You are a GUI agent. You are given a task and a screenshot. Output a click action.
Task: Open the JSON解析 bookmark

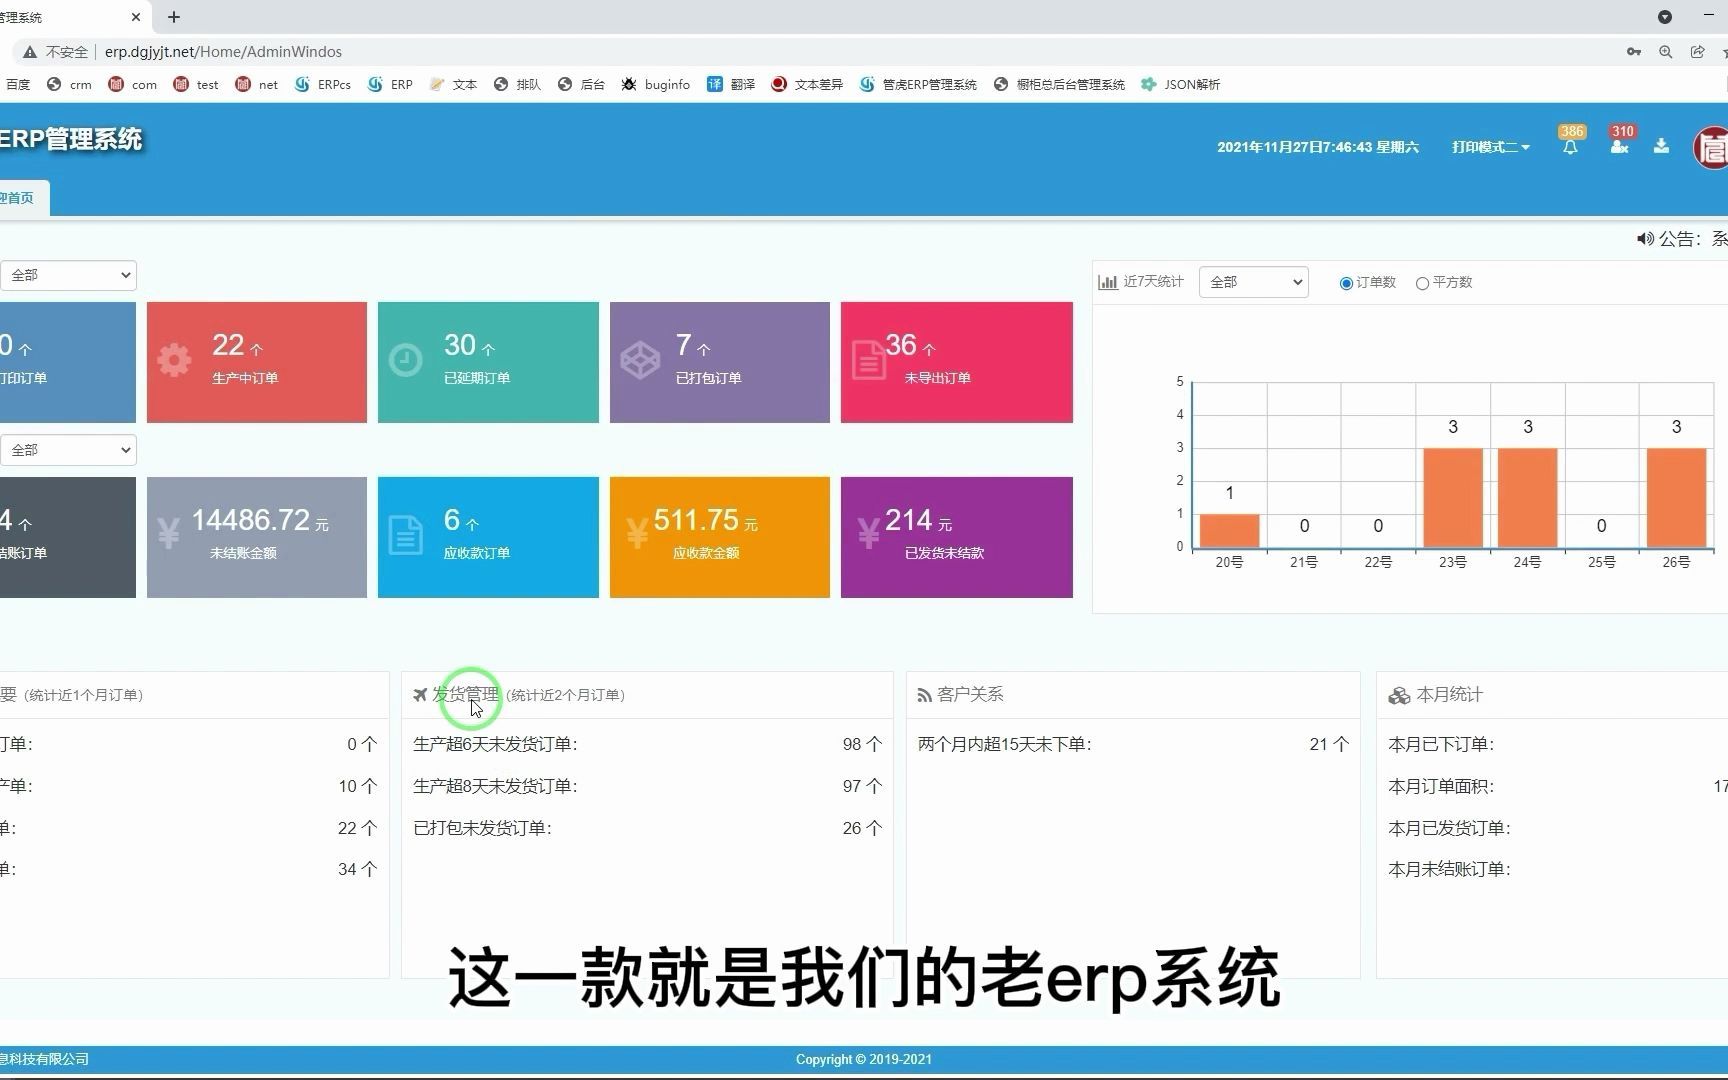pos(1181,85)
